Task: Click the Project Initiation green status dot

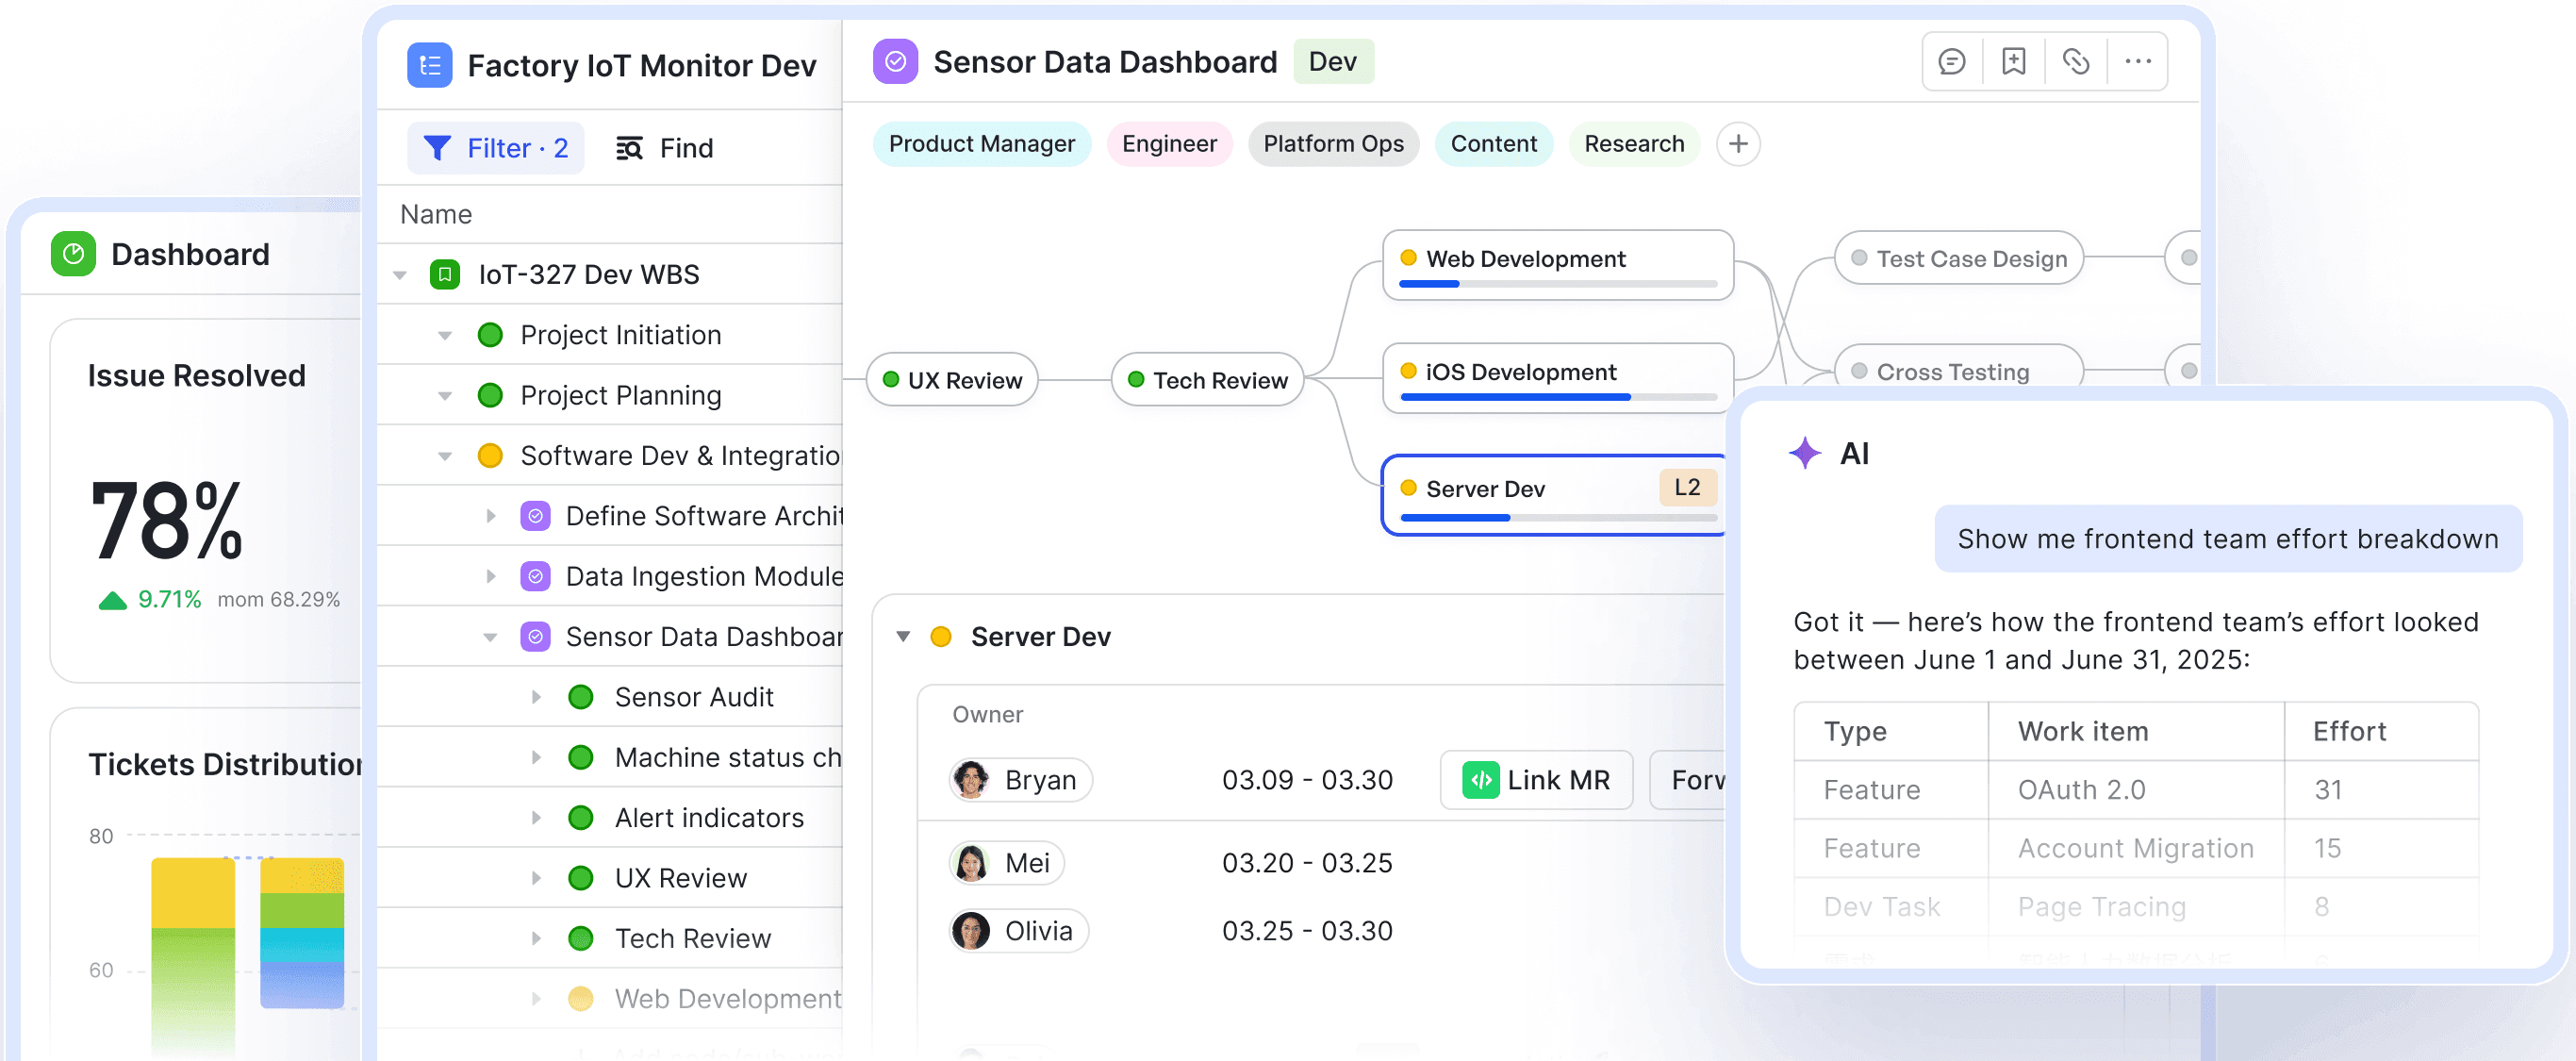Action: point(490,335)
